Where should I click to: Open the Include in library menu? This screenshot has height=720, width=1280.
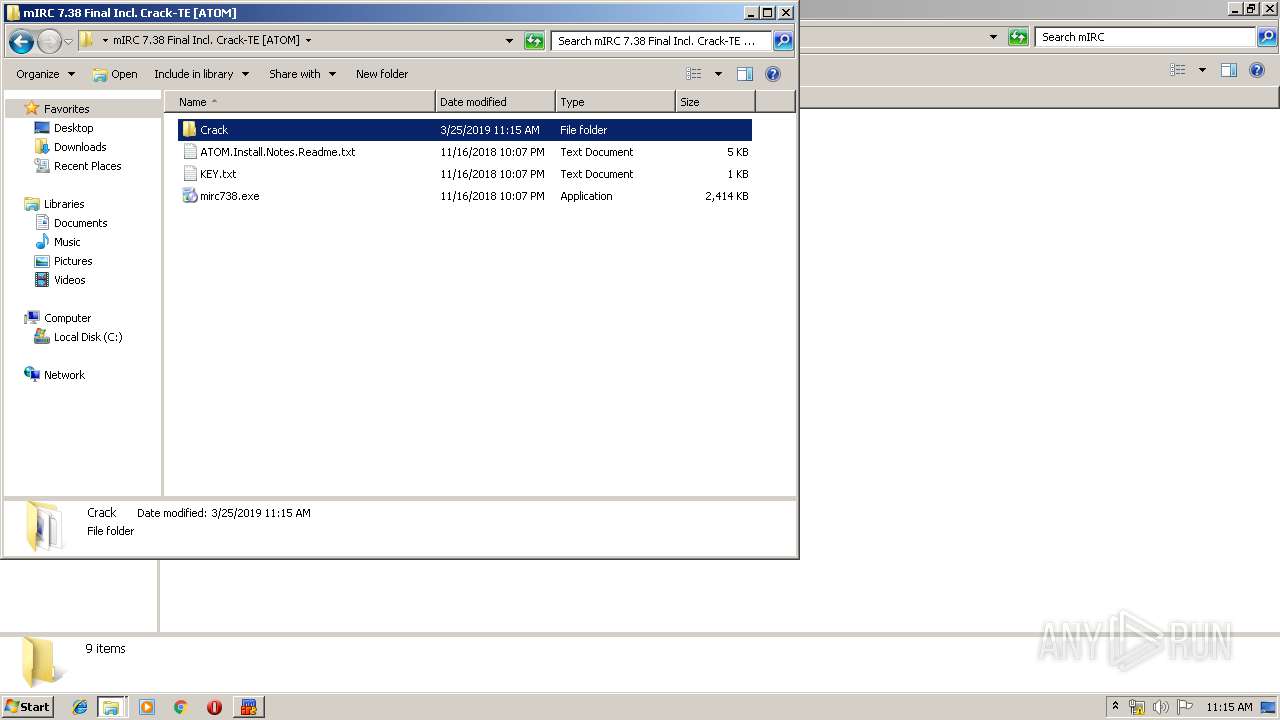[x=201, y=74]
